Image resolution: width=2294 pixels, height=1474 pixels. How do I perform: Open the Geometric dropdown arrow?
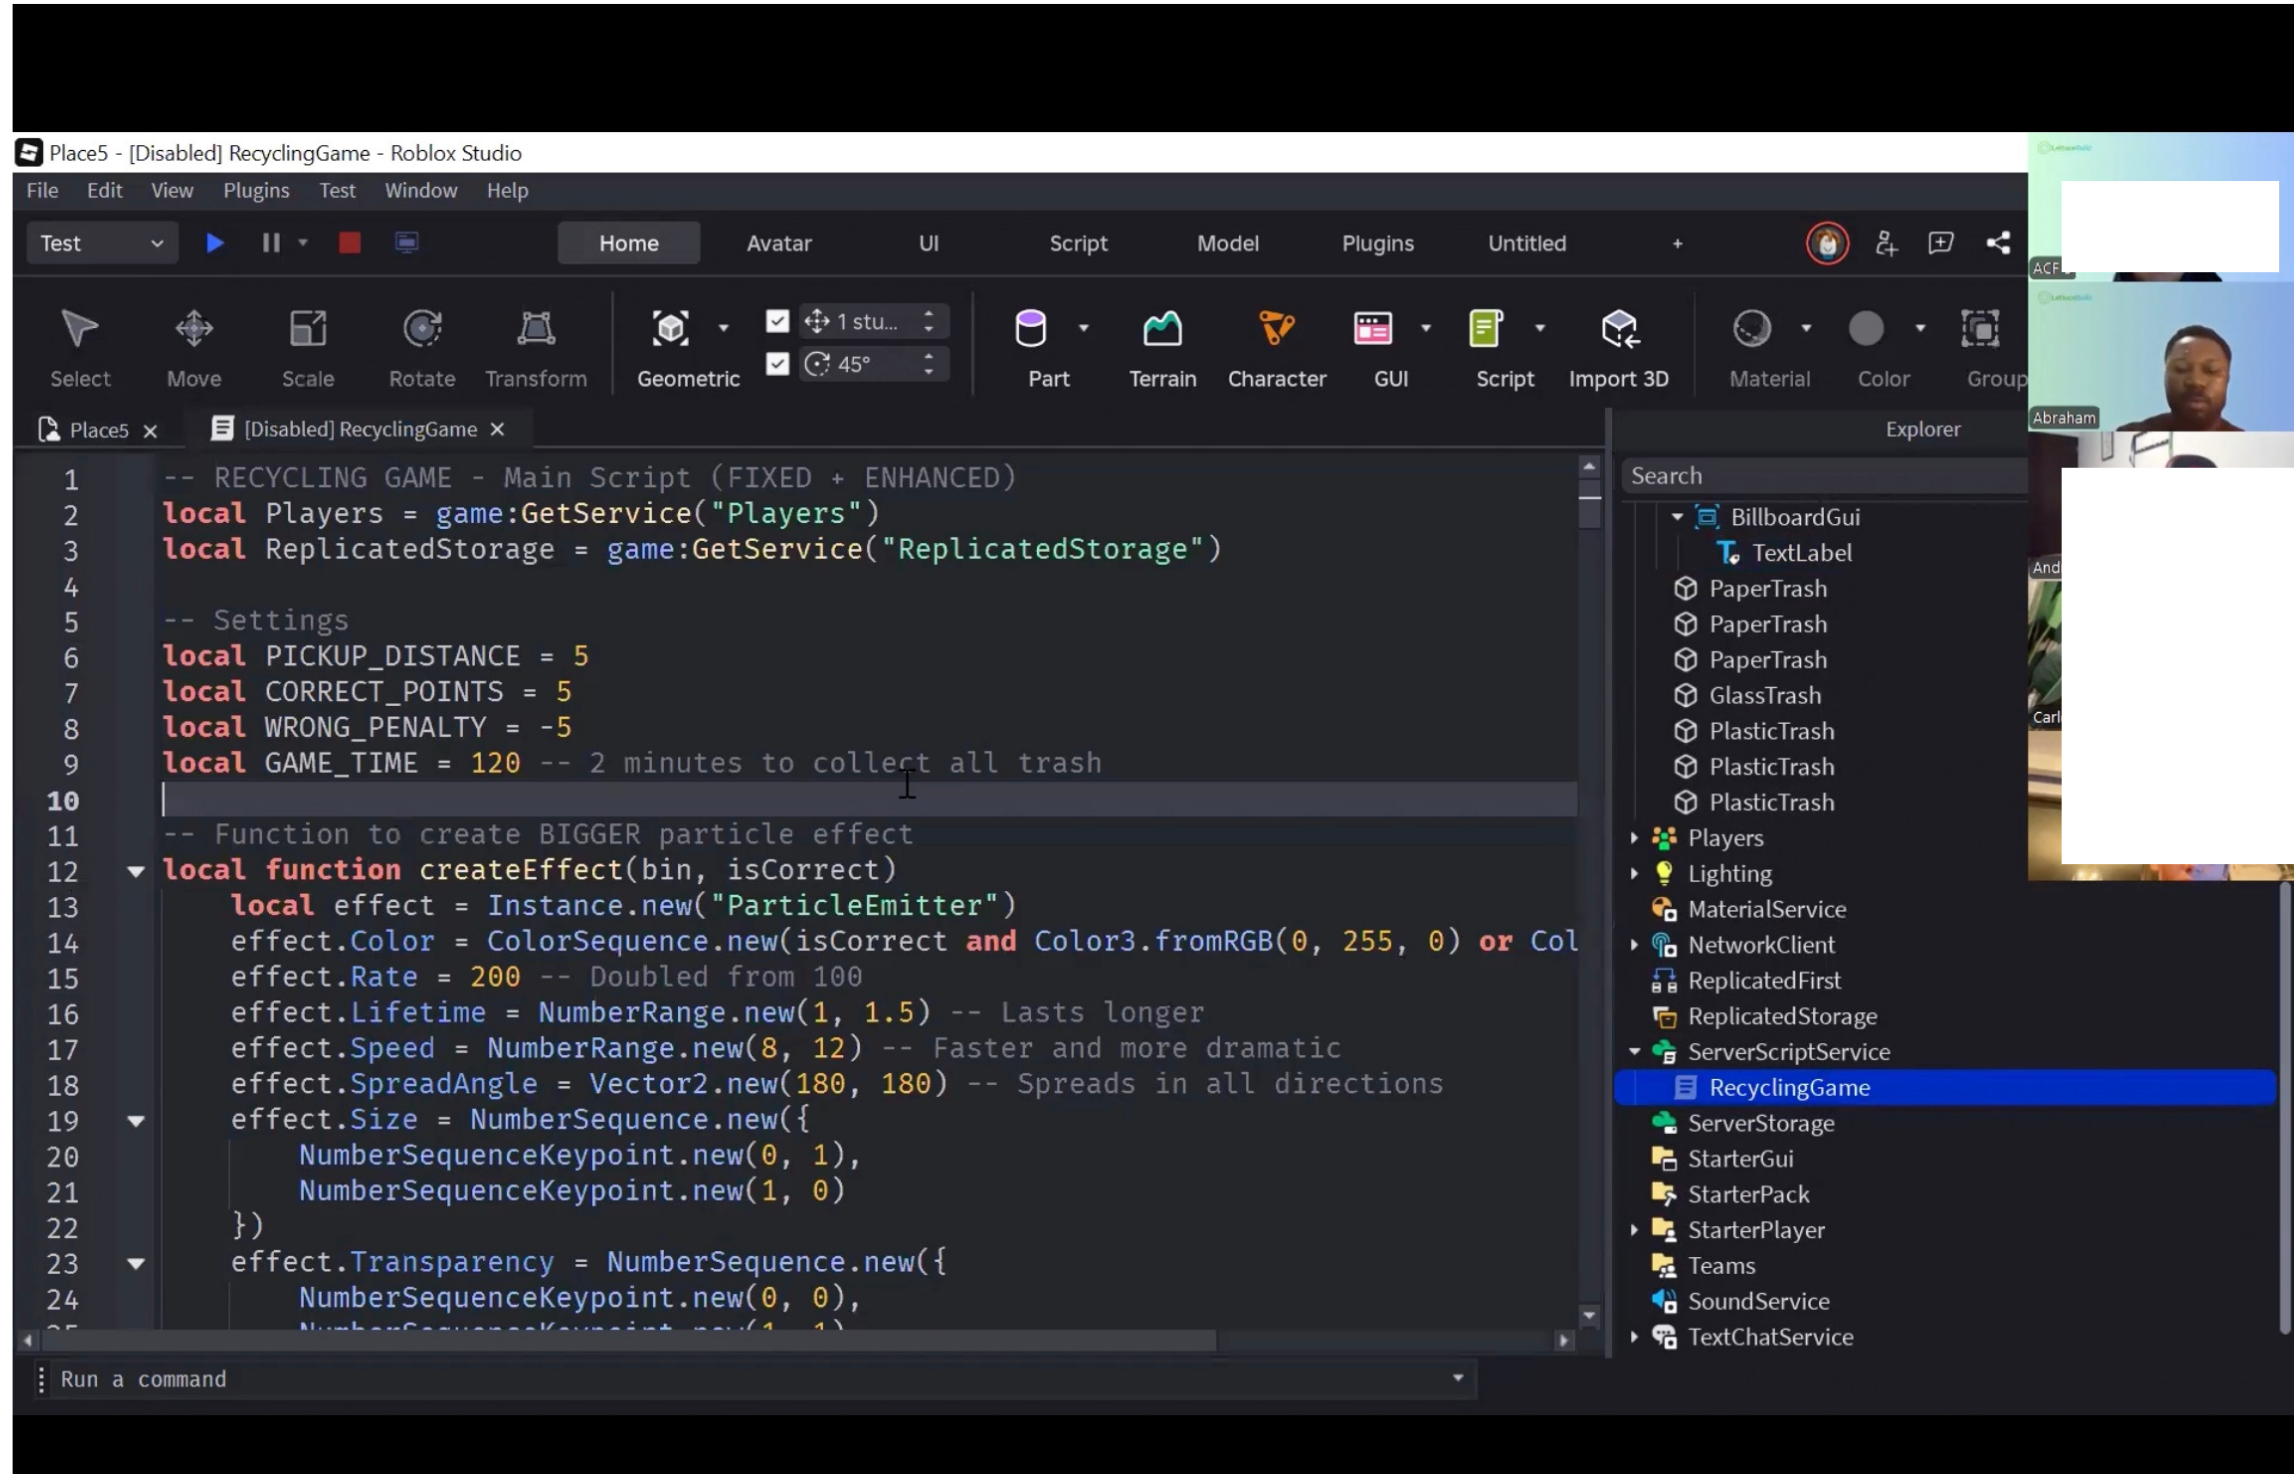point(723,328)
